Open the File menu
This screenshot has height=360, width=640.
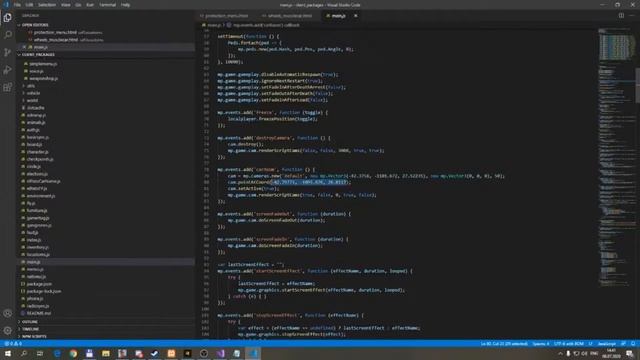pos(17,5)
